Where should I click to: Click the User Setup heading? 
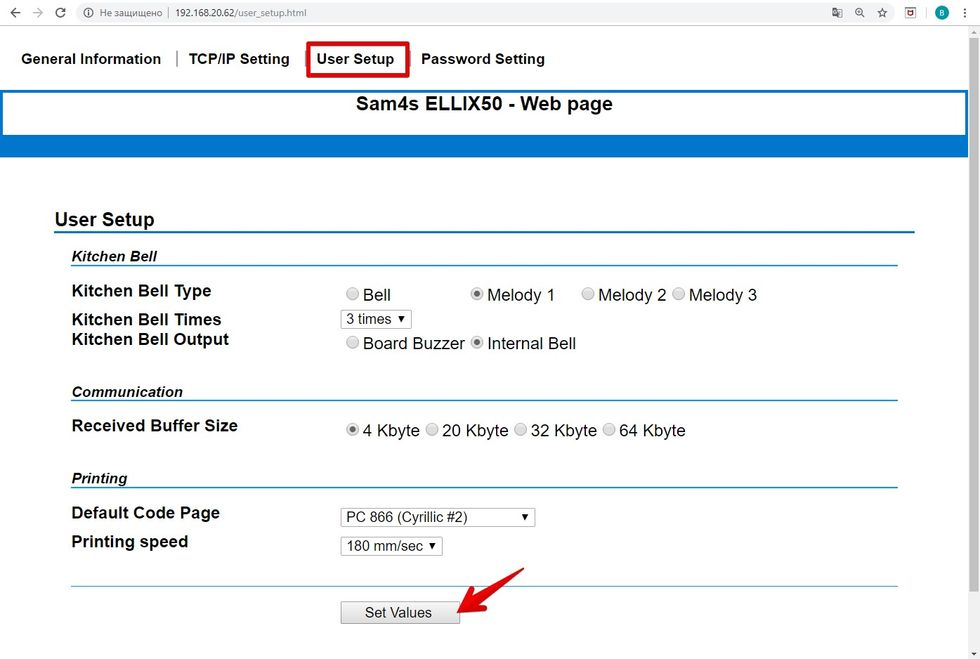(x=104, y=219)
